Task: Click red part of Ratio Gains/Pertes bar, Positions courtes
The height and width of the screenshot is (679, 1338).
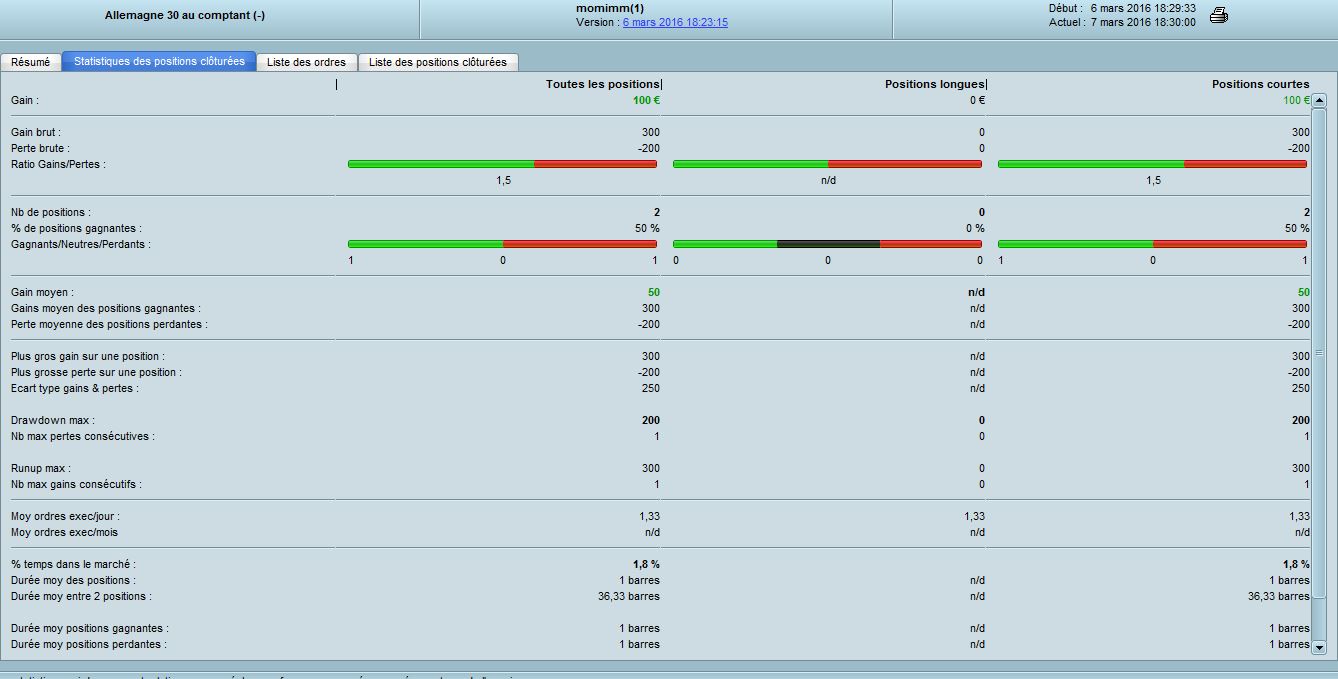Action: coord(1245,164)
